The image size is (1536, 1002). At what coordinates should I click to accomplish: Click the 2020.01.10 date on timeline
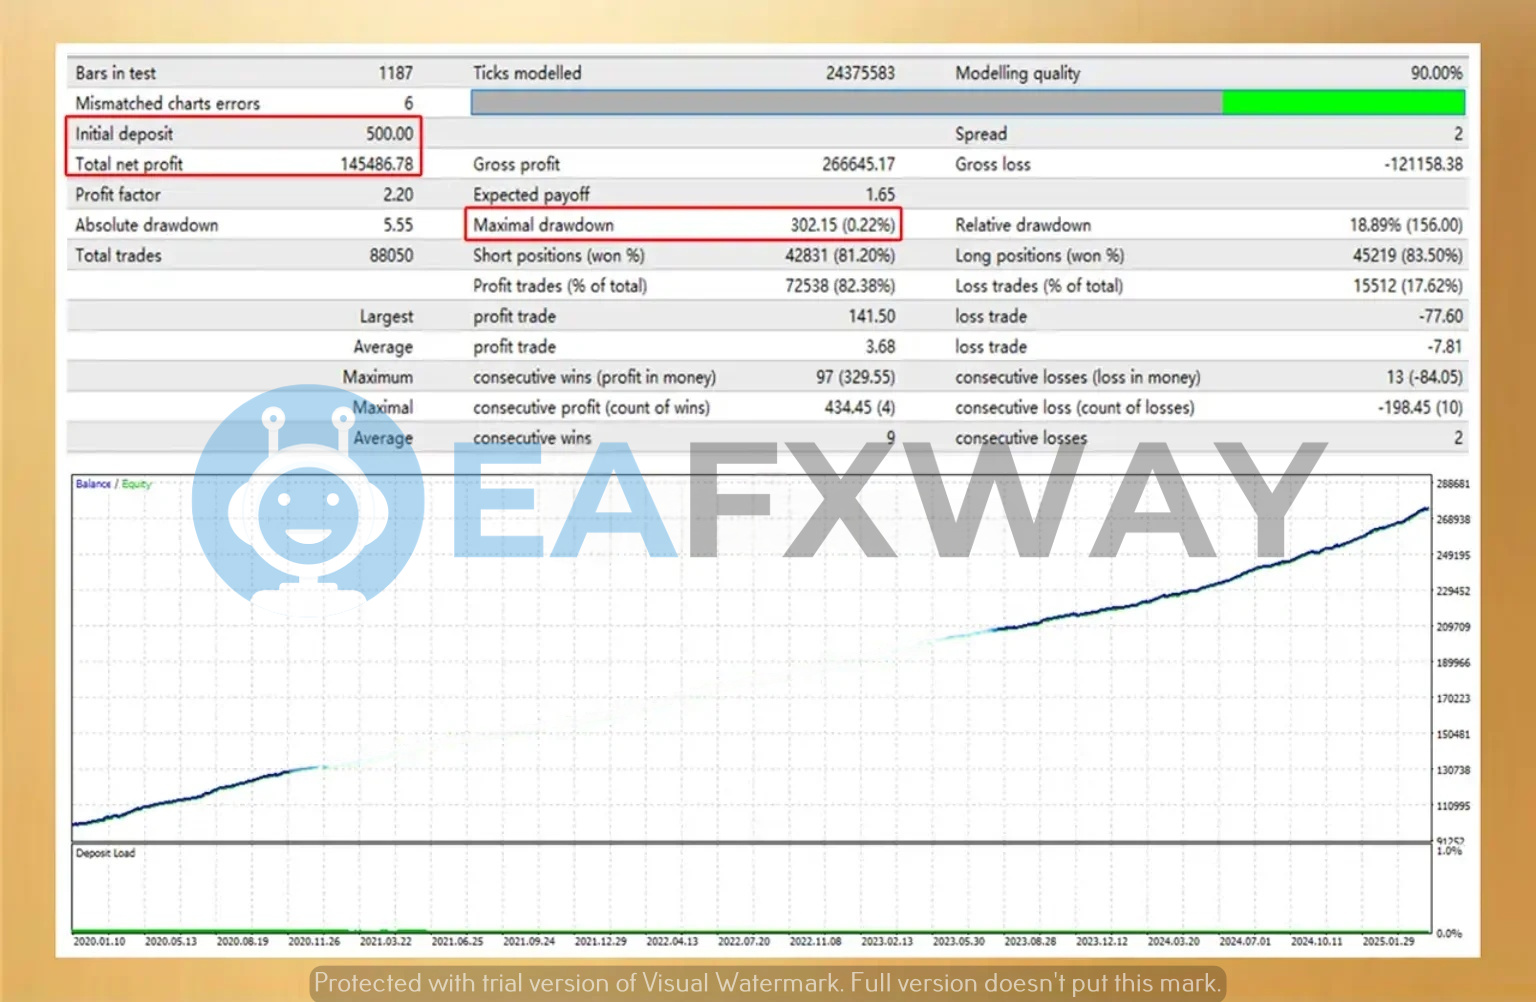99,941
